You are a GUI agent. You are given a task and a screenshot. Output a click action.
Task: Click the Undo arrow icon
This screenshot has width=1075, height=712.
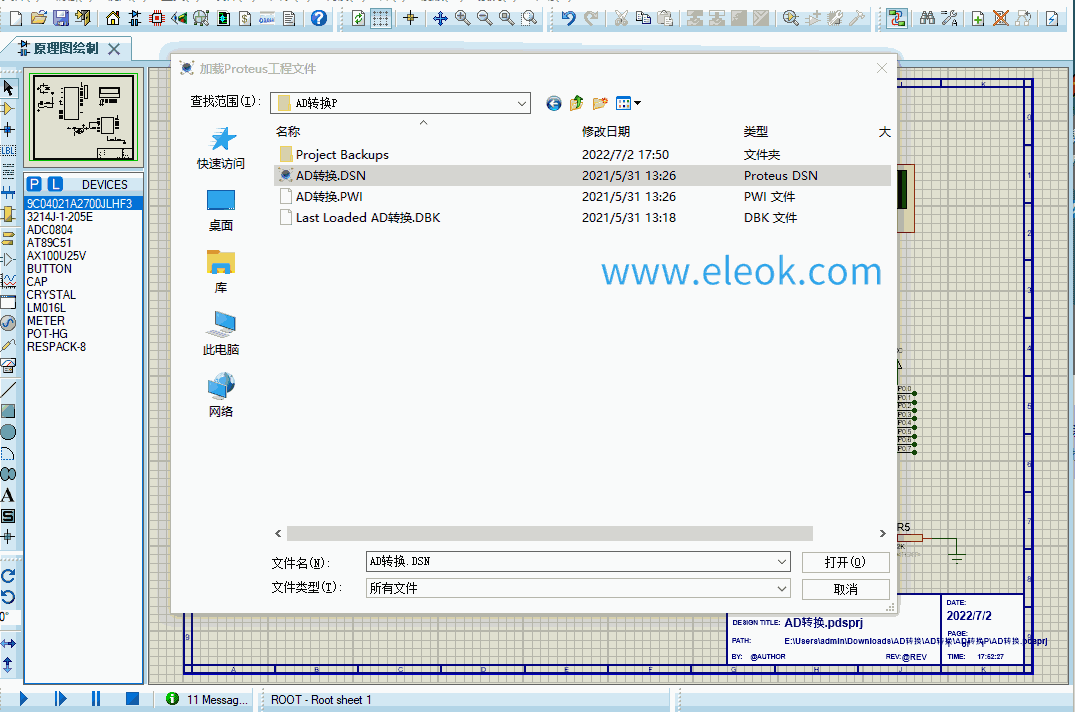568,19
